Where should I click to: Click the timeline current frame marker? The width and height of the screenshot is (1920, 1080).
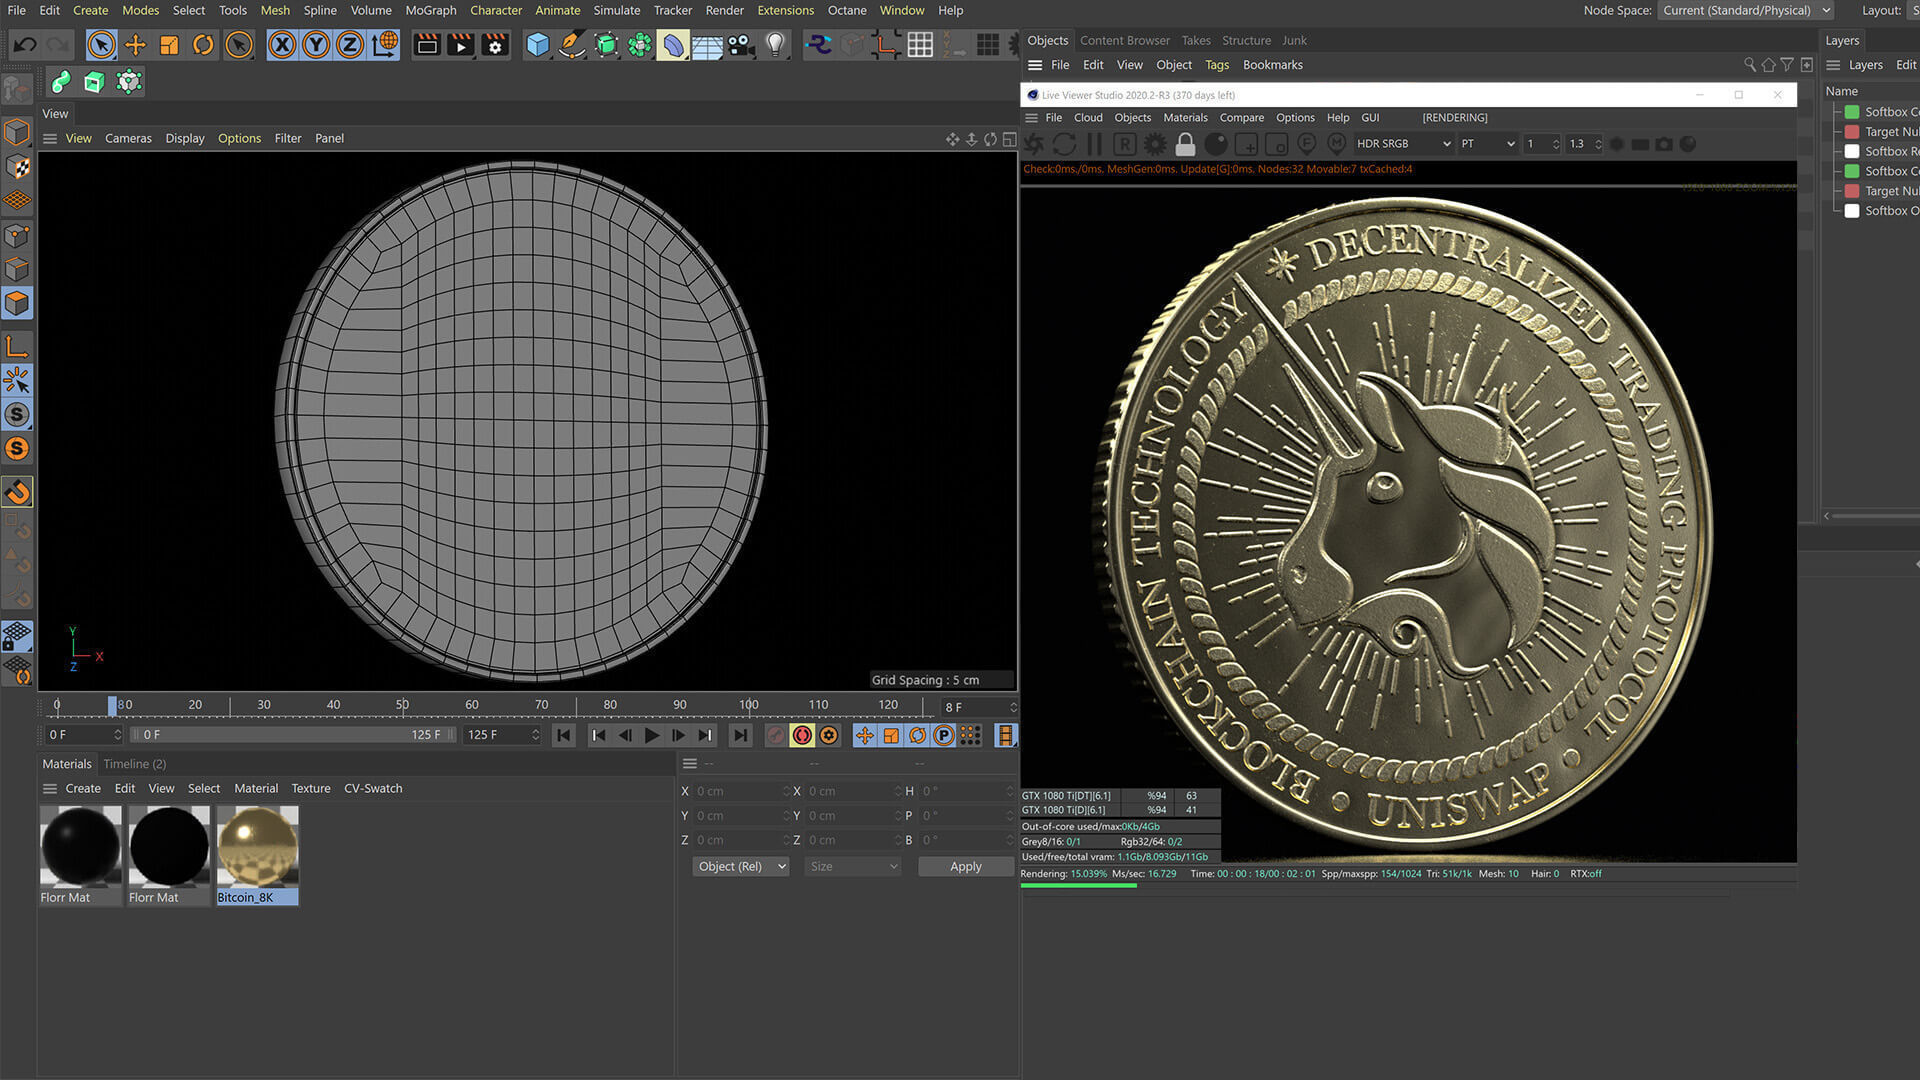pyautogui.click(x=112, y=706)
